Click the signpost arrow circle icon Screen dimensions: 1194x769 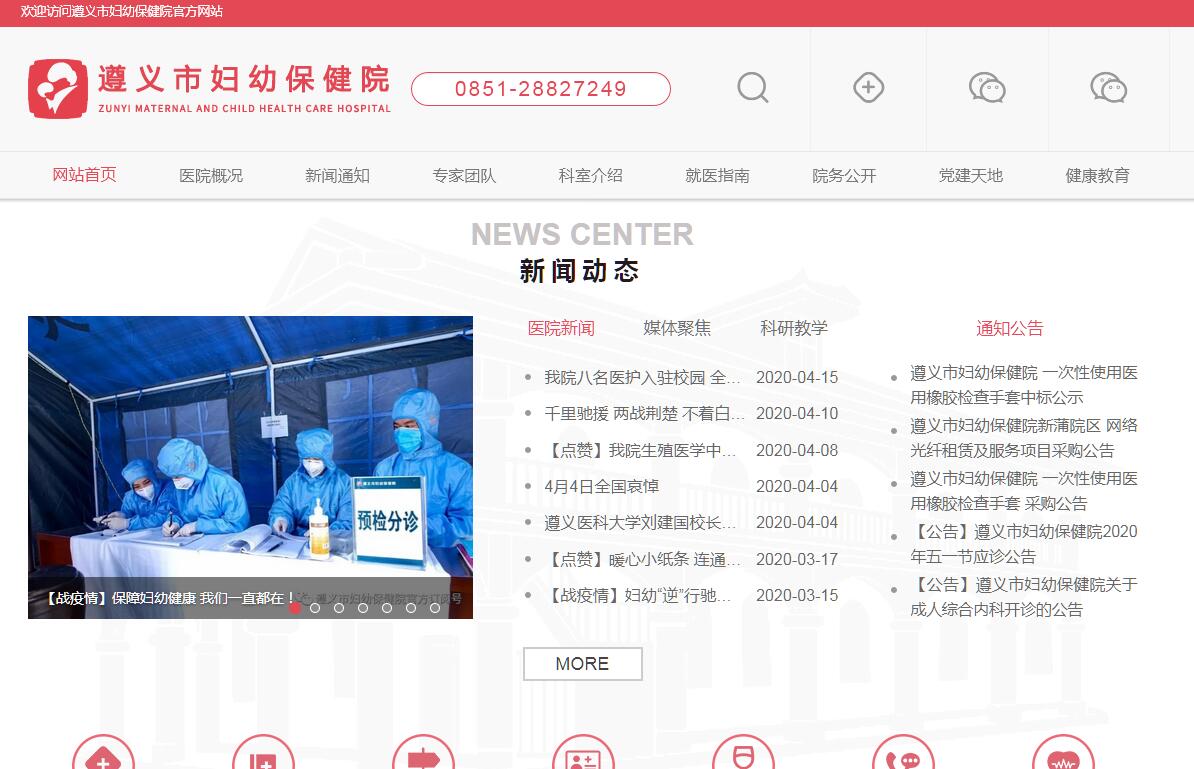click(x=423, y=758)
